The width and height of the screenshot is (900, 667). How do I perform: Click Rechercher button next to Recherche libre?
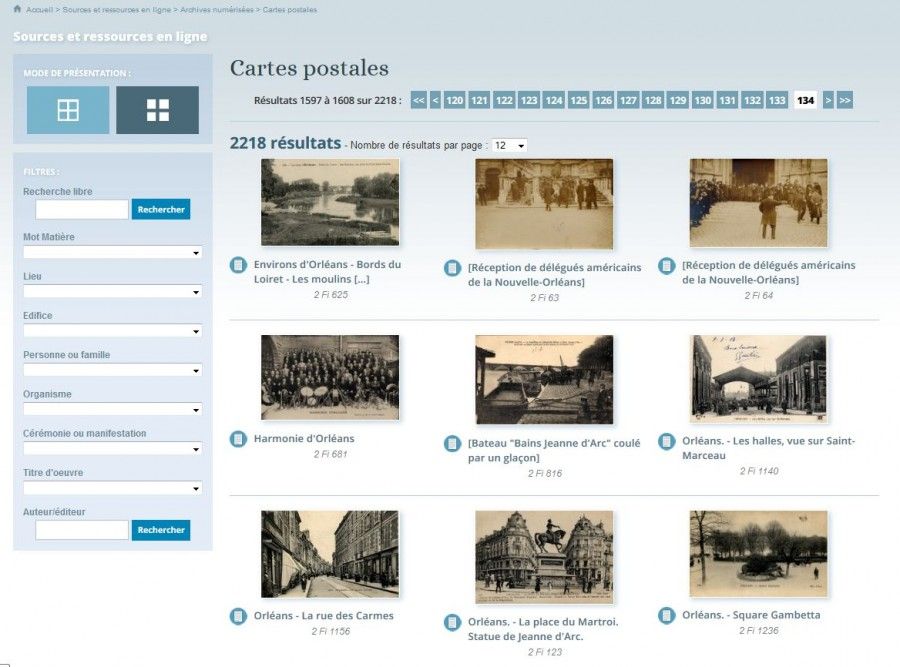[x=161, y=210]
